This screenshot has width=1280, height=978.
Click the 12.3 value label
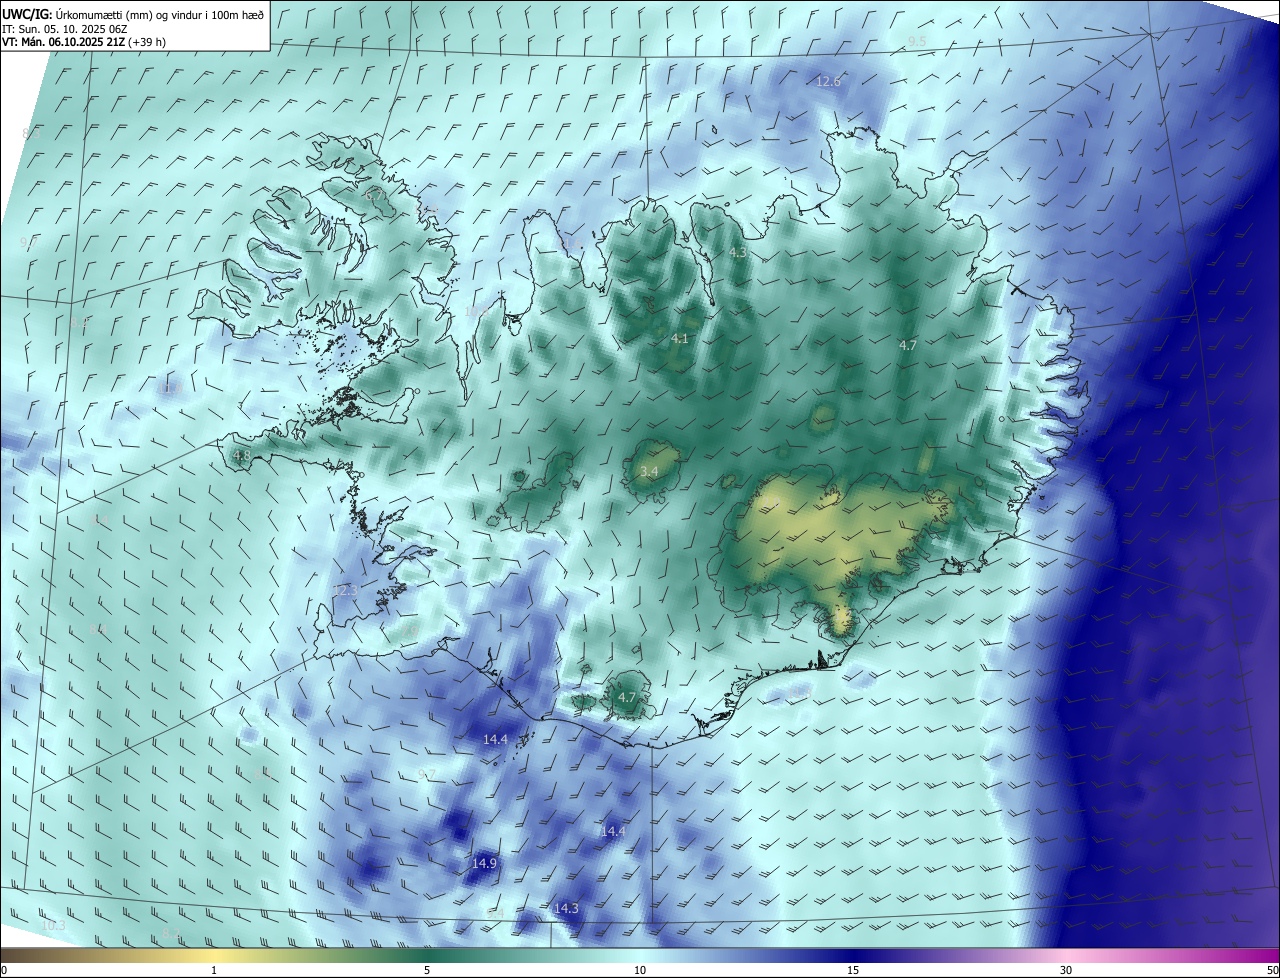point(345,591)
